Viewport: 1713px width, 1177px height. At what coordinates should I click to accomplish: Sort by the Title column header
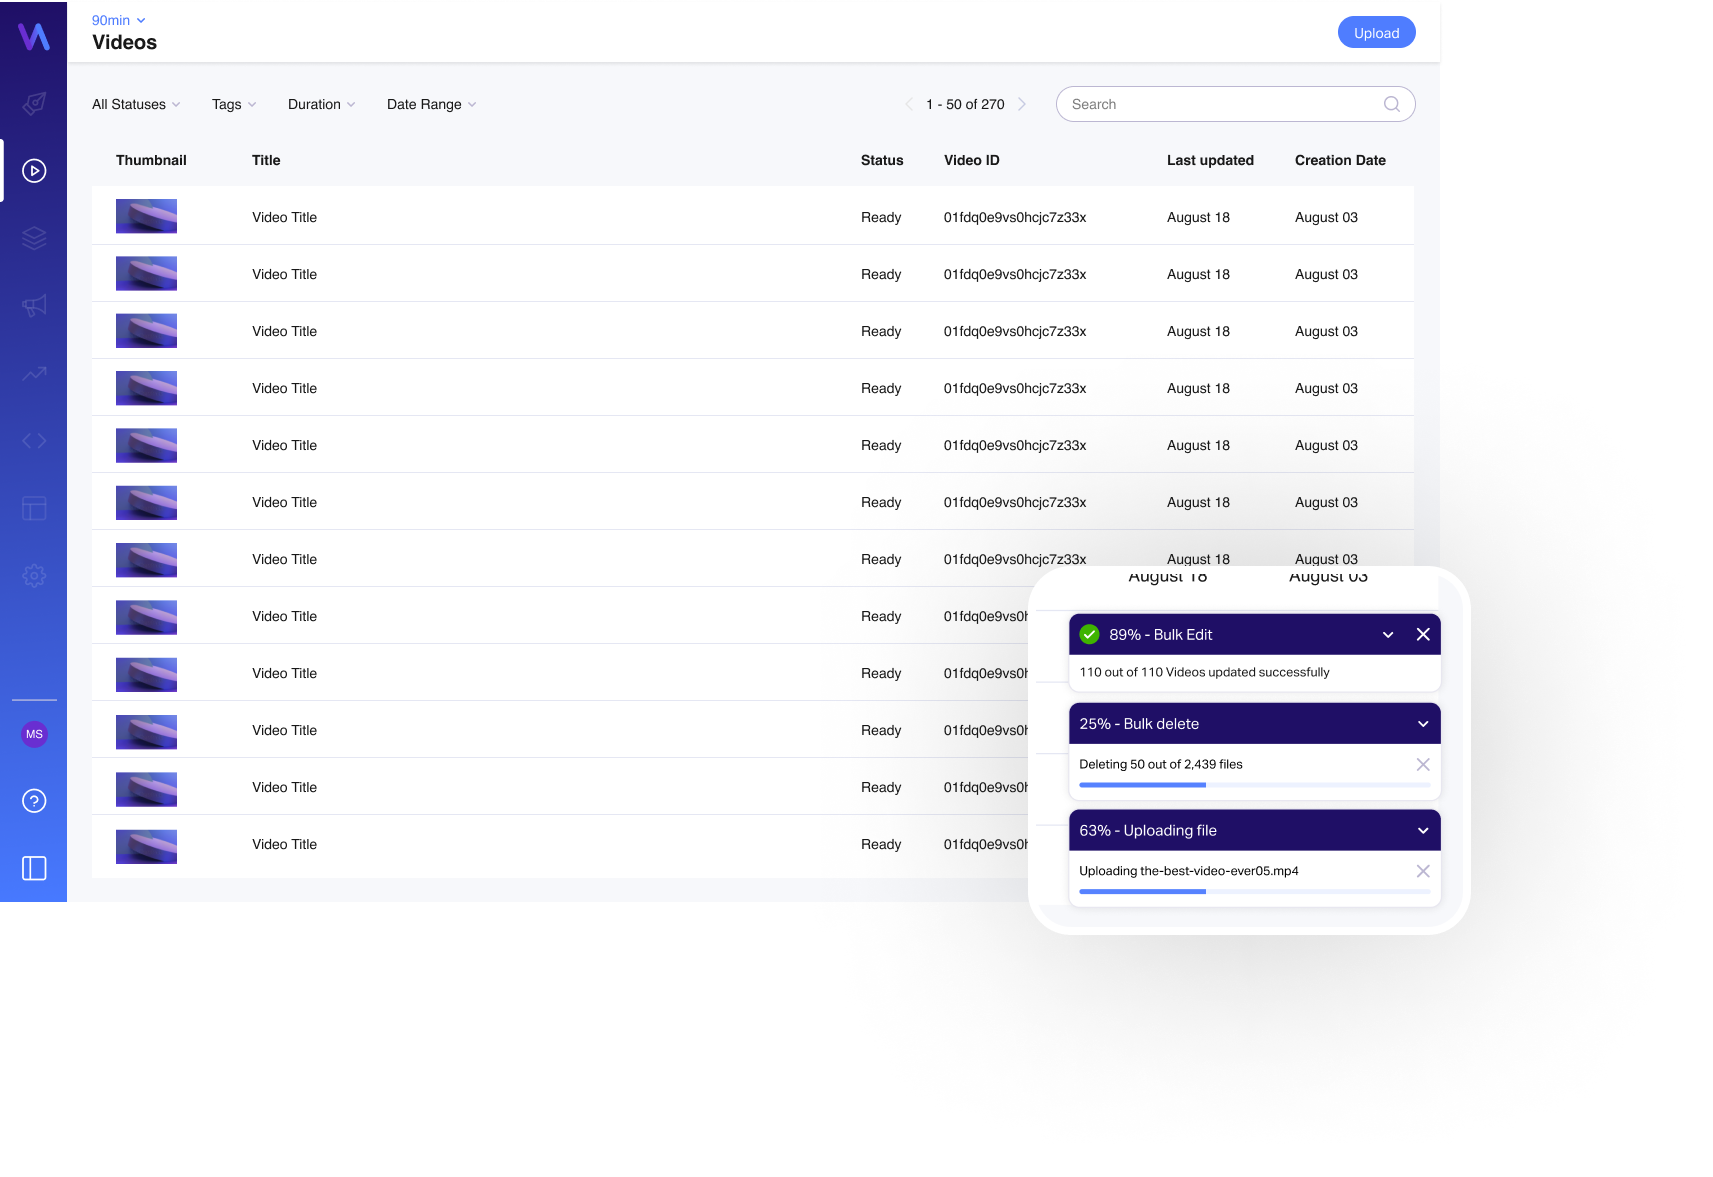tap(266, 160)
